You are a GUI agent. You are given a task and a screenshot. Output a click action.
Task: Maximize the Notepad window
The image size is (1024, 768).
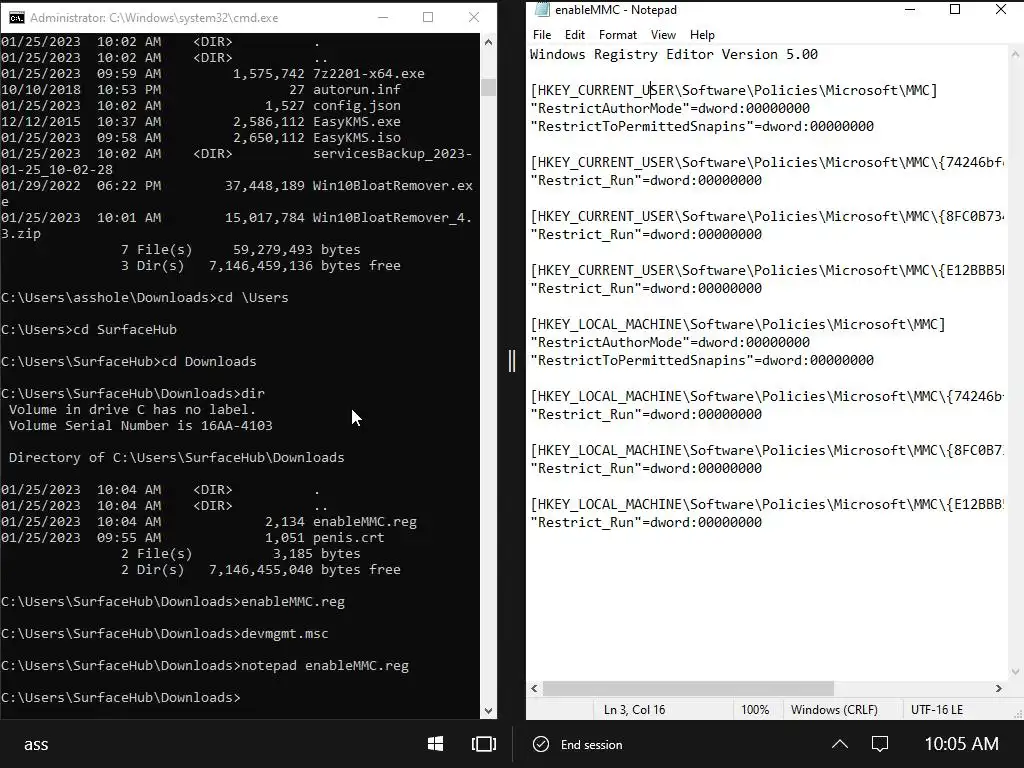(955, 9)
